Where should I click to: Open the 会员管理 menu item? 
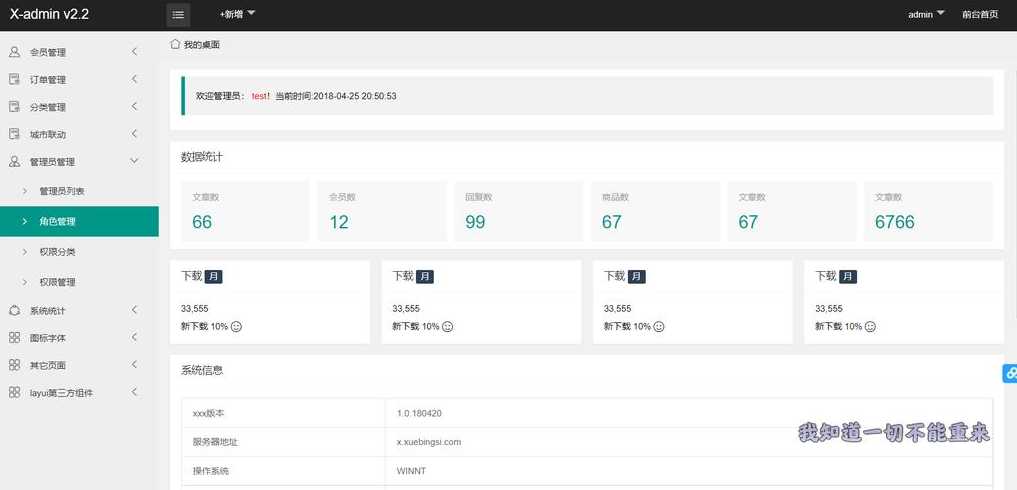pyautogui.click(x=79, y=52)
